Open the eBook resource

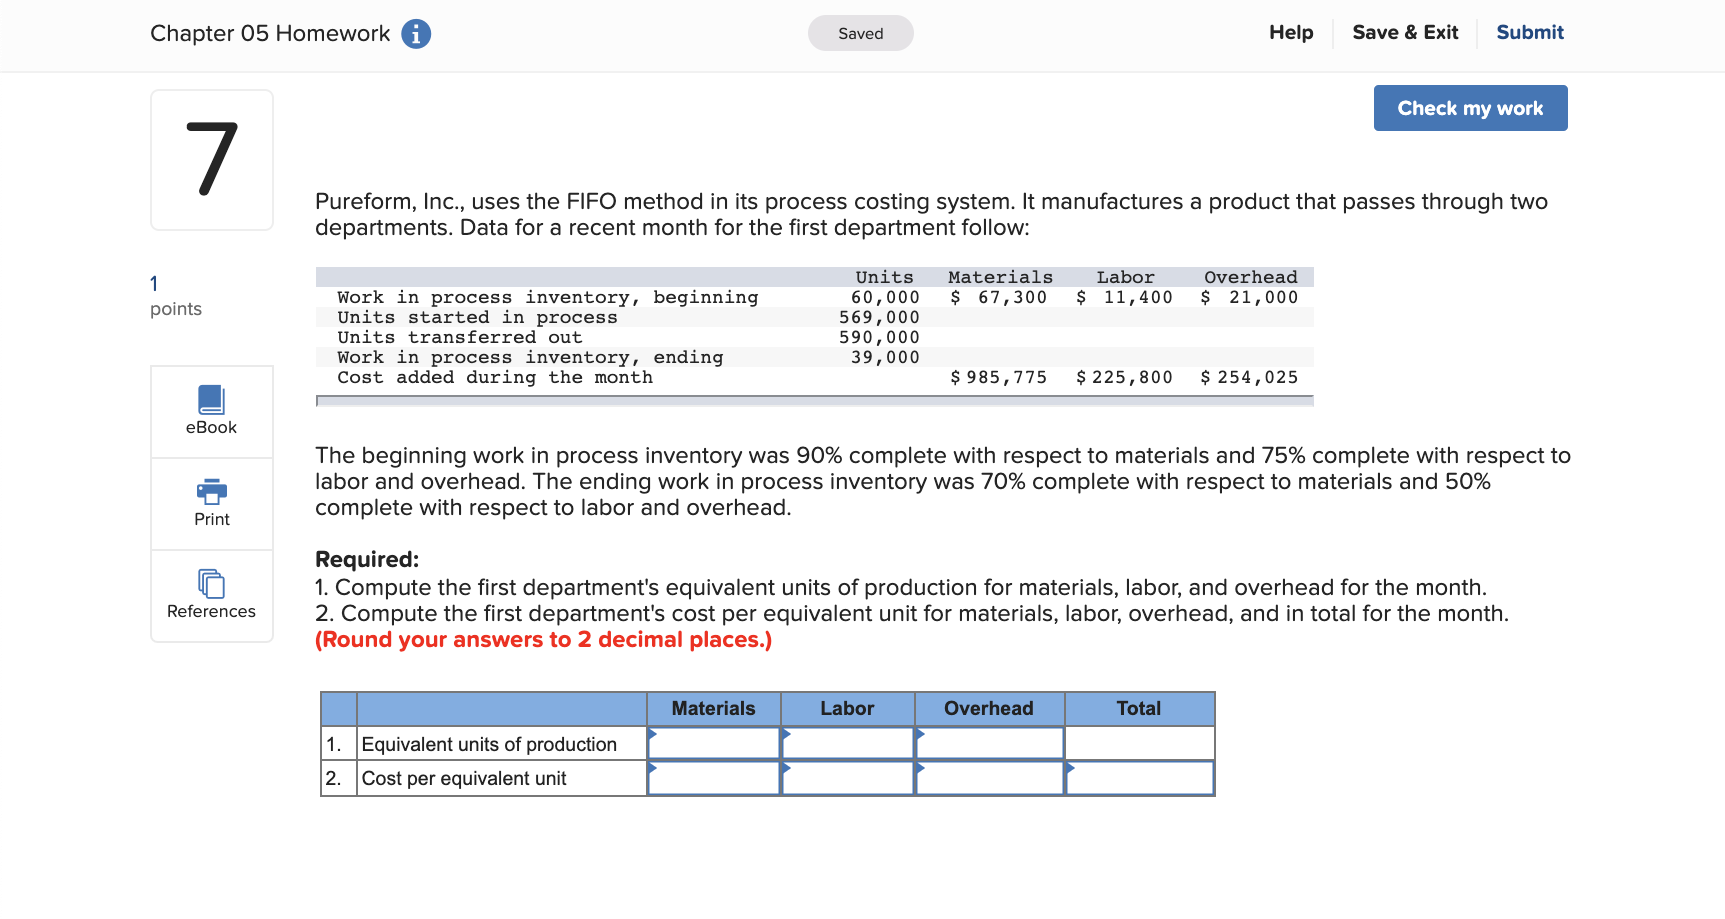(211, 410)
